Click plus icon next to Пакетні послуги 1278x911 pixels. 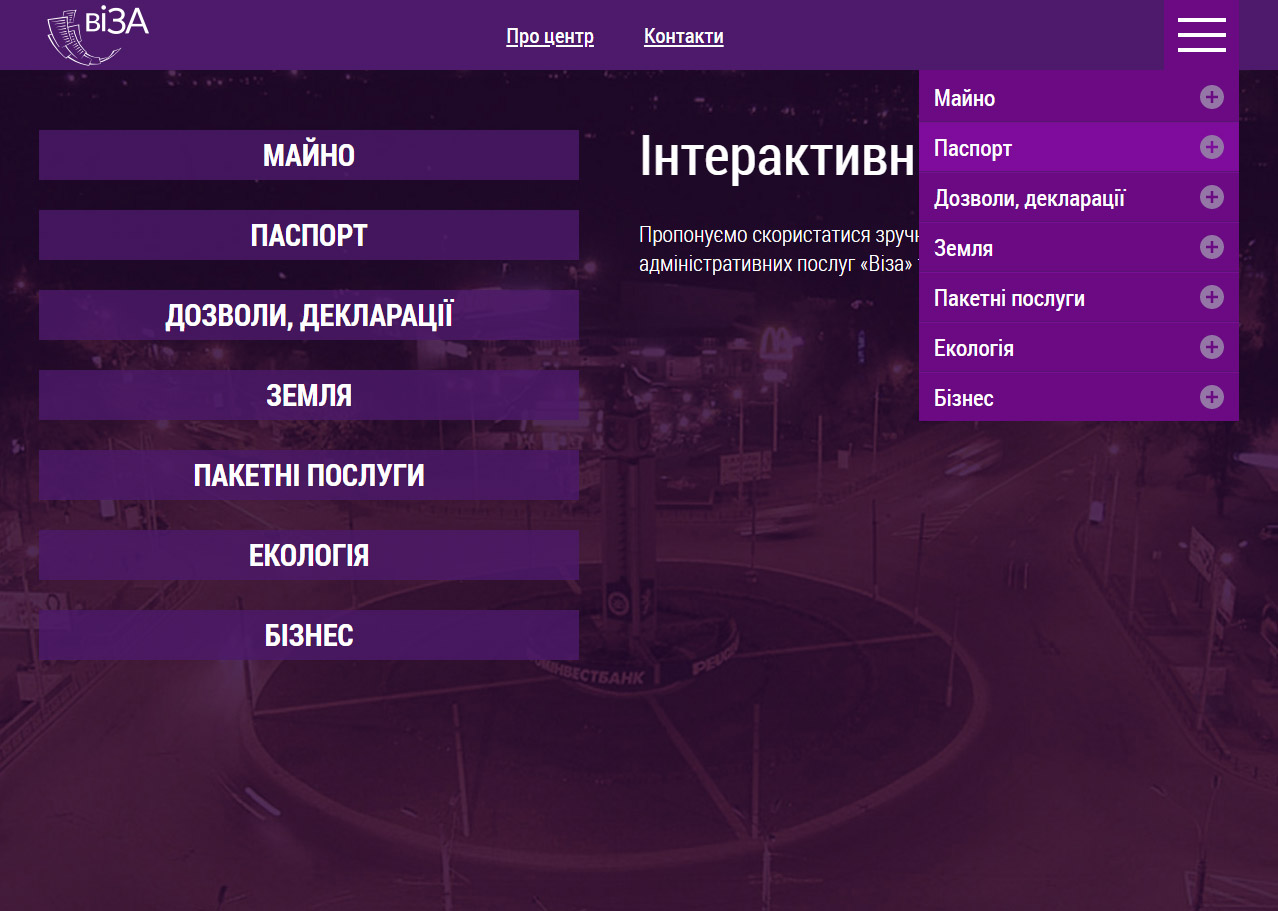click(x=1211, y=297)
